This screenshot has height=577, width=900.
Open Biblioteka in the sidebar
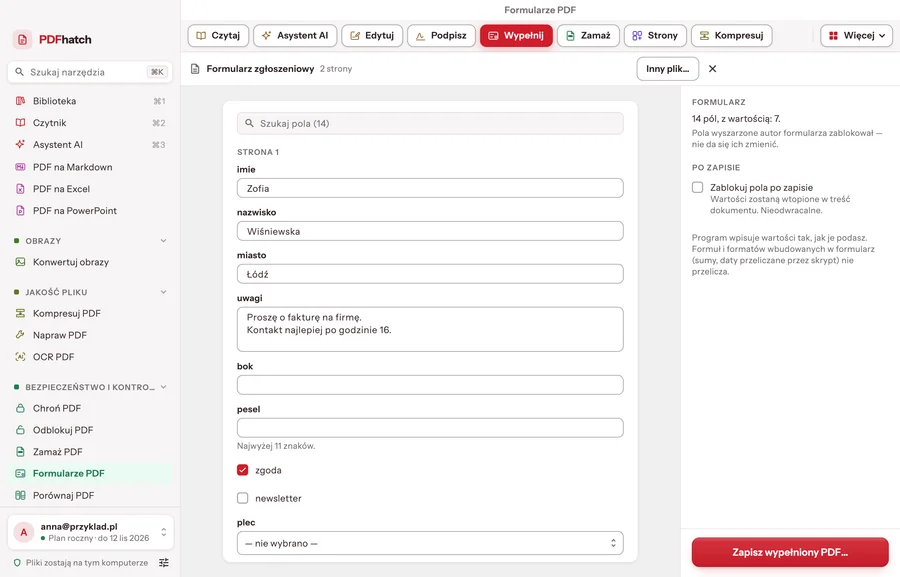pos(90,101)
